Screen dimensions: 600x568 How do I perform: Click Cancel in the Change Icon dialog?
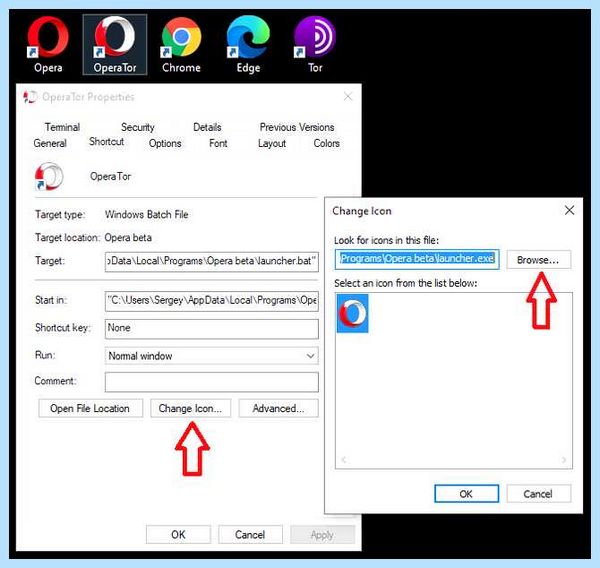tap(539, 494)
